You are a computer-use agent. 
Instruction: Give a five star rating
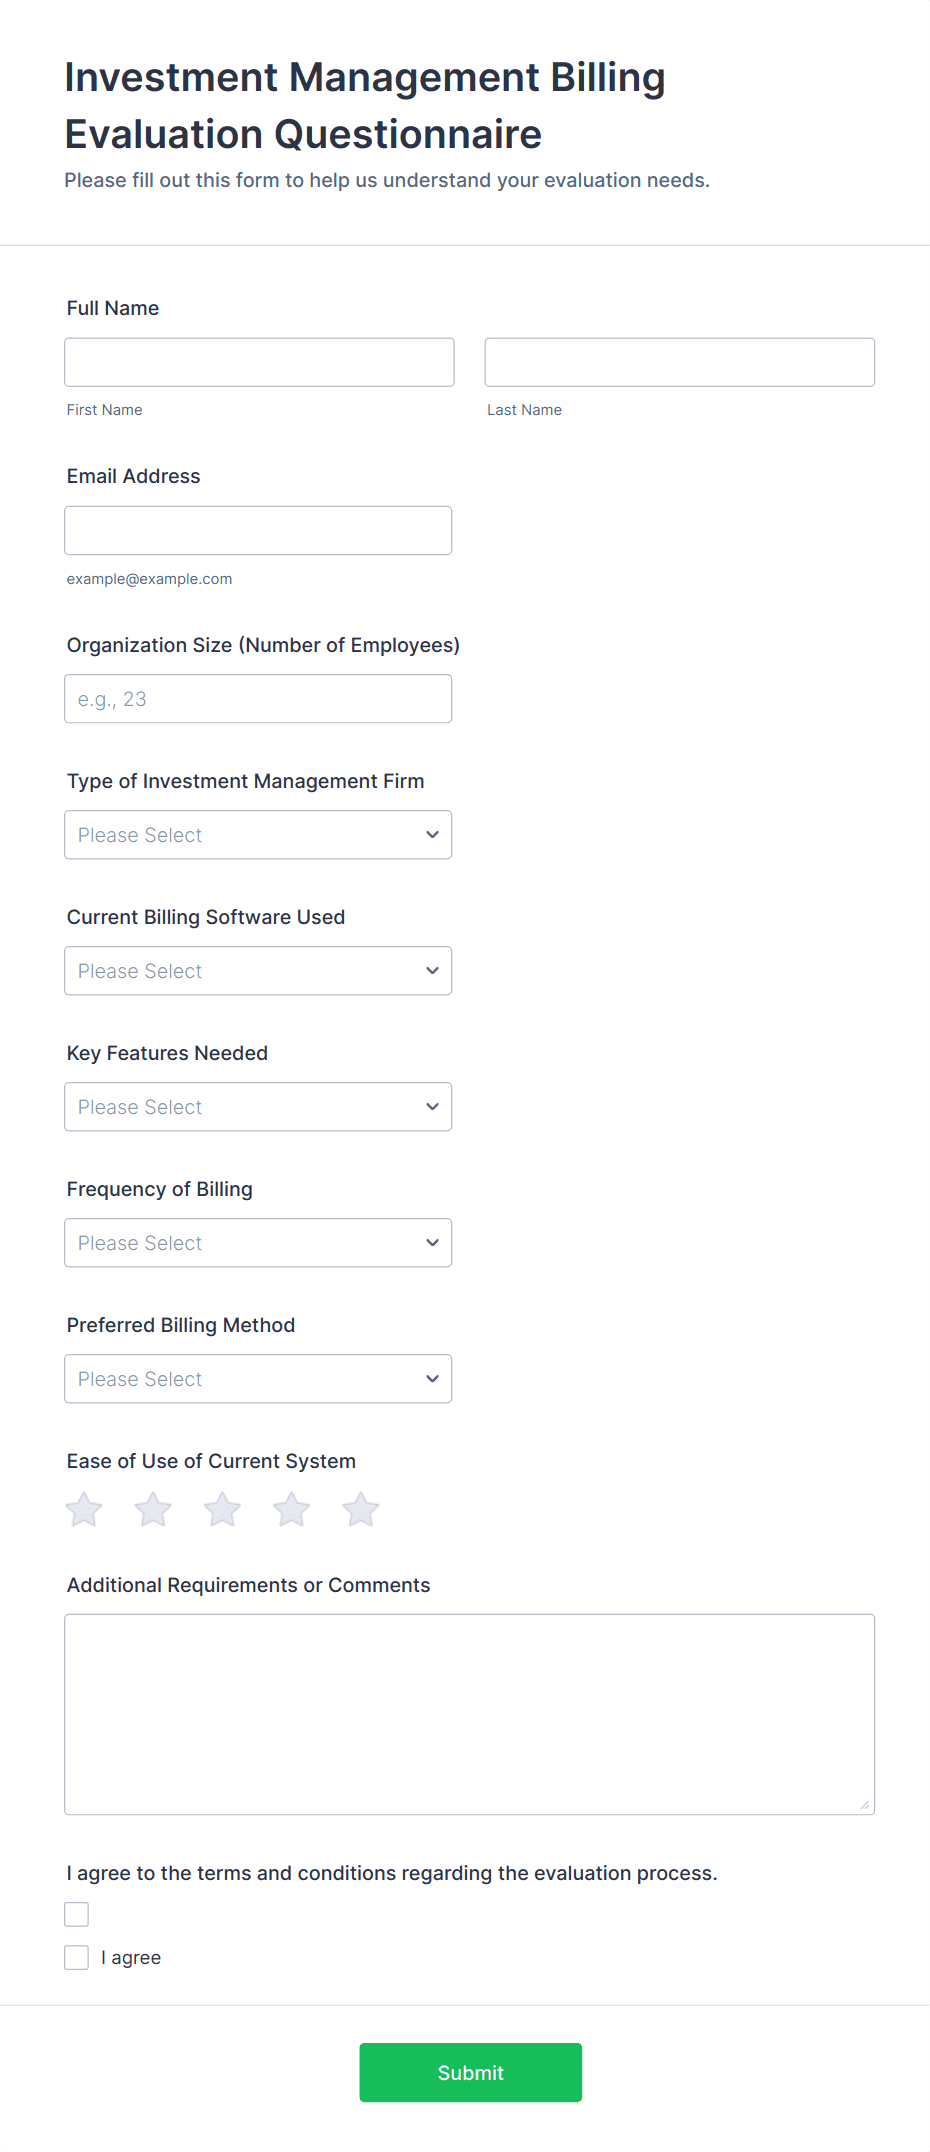click(361, 1510)
